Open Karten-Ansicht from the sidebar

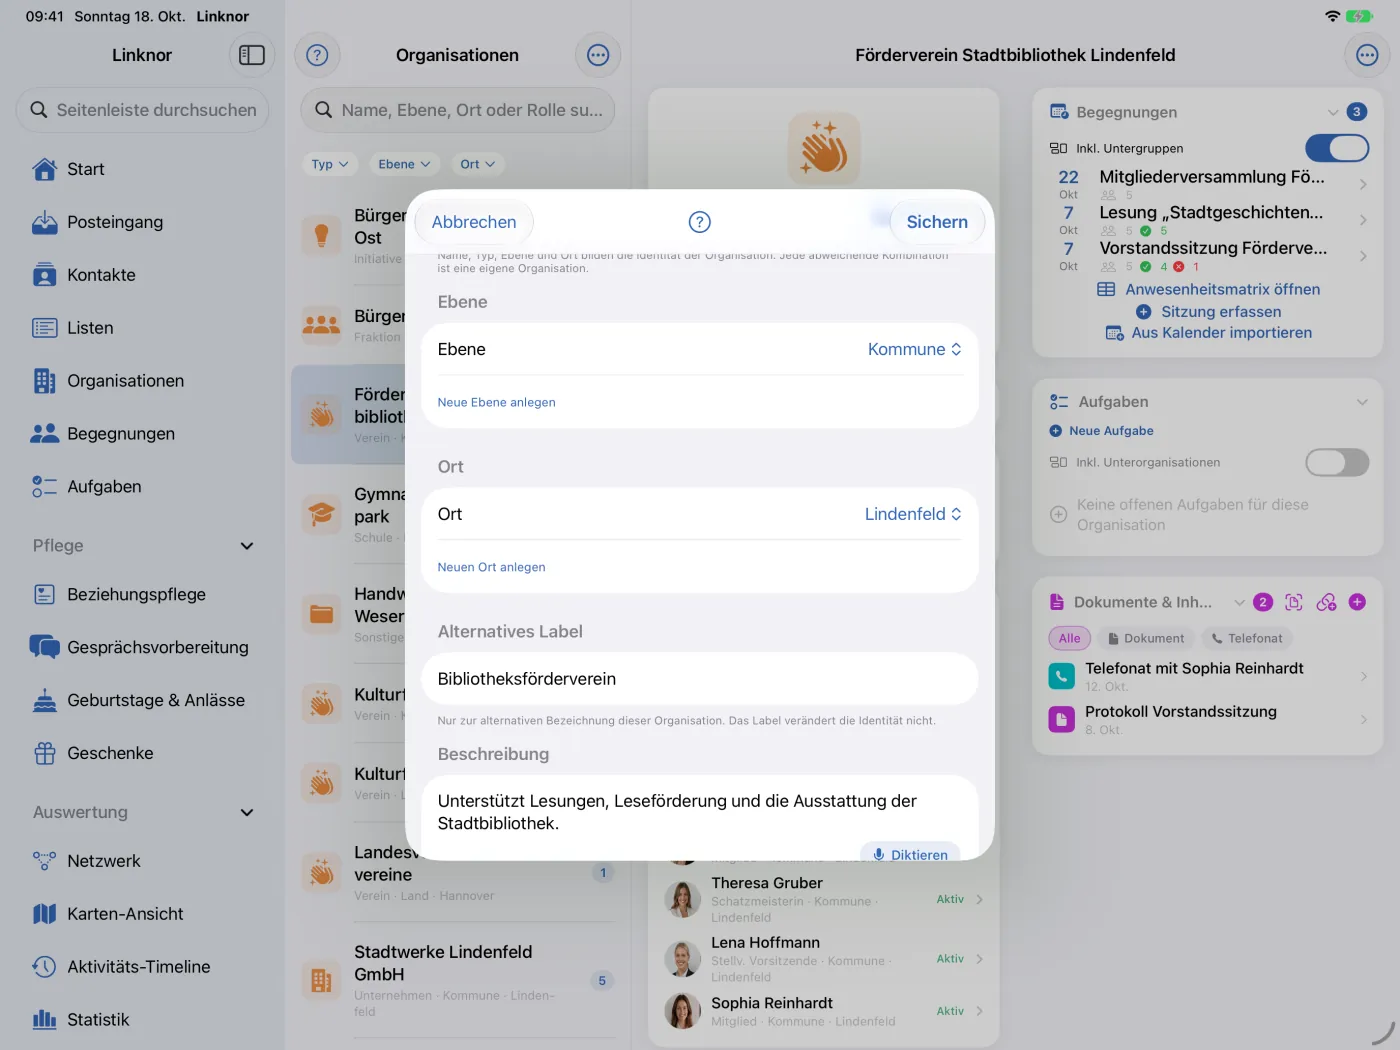pos(142,914)
